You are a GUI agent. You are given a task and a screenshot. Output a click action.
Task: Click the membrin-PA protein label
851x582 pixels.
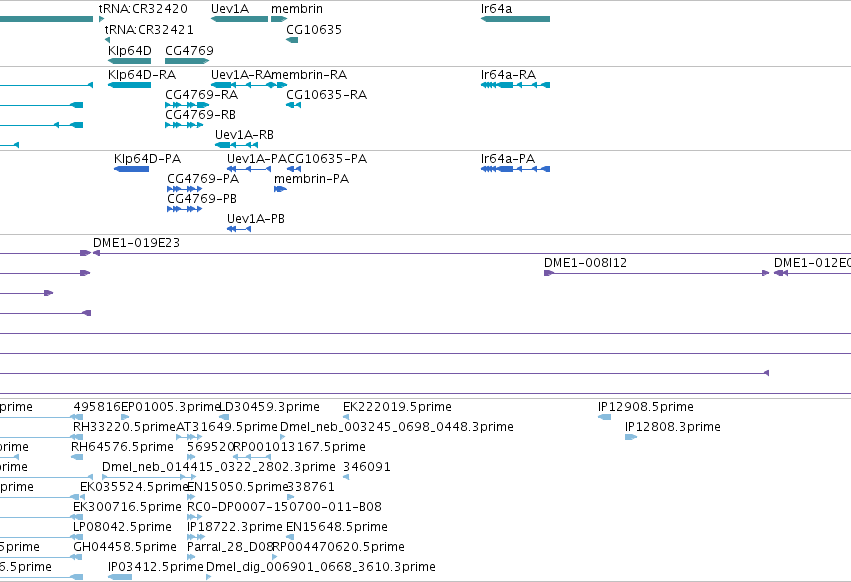tap(312, 179)
